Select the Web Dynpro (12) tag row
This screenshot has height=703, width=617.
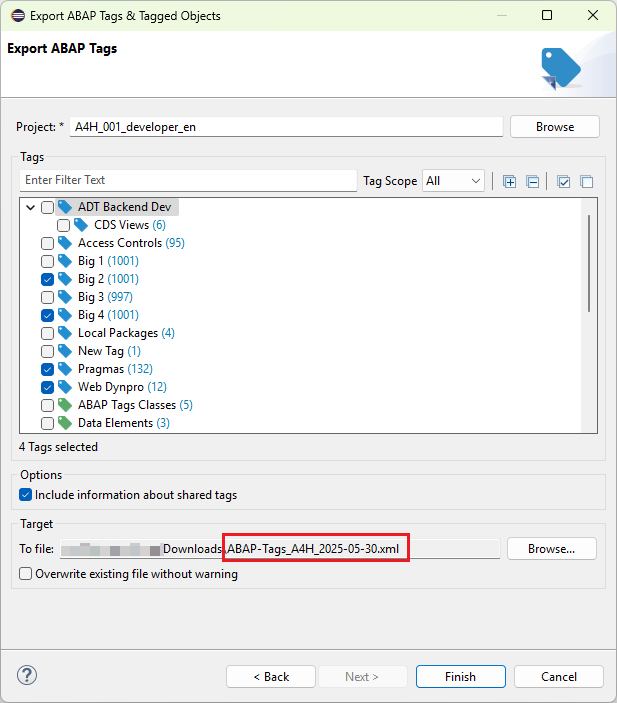click(122, 387)
